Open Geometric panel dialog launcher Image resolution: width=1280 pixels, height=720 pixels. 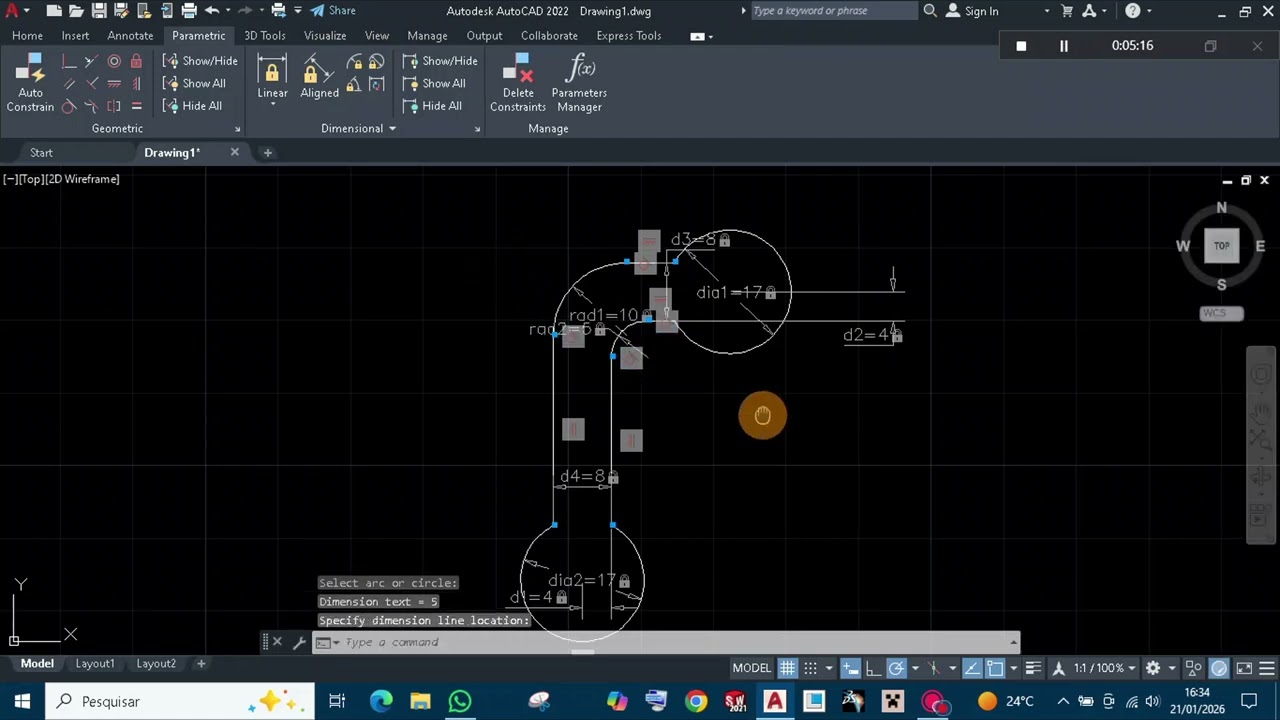pos(237,129)
